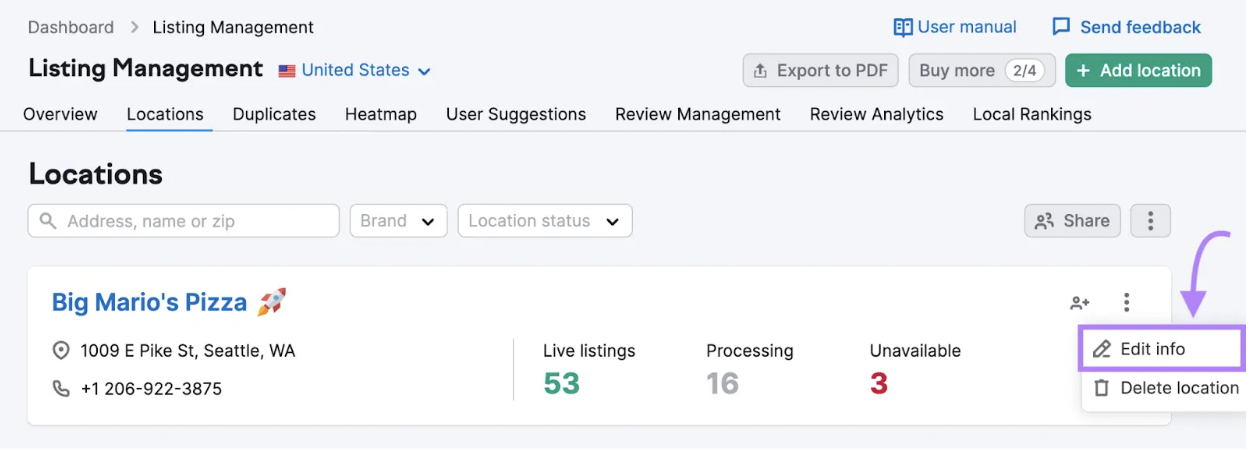1252x450 pixels.
Task: Click the map pin icon by the address
Action: pos(61,351)
